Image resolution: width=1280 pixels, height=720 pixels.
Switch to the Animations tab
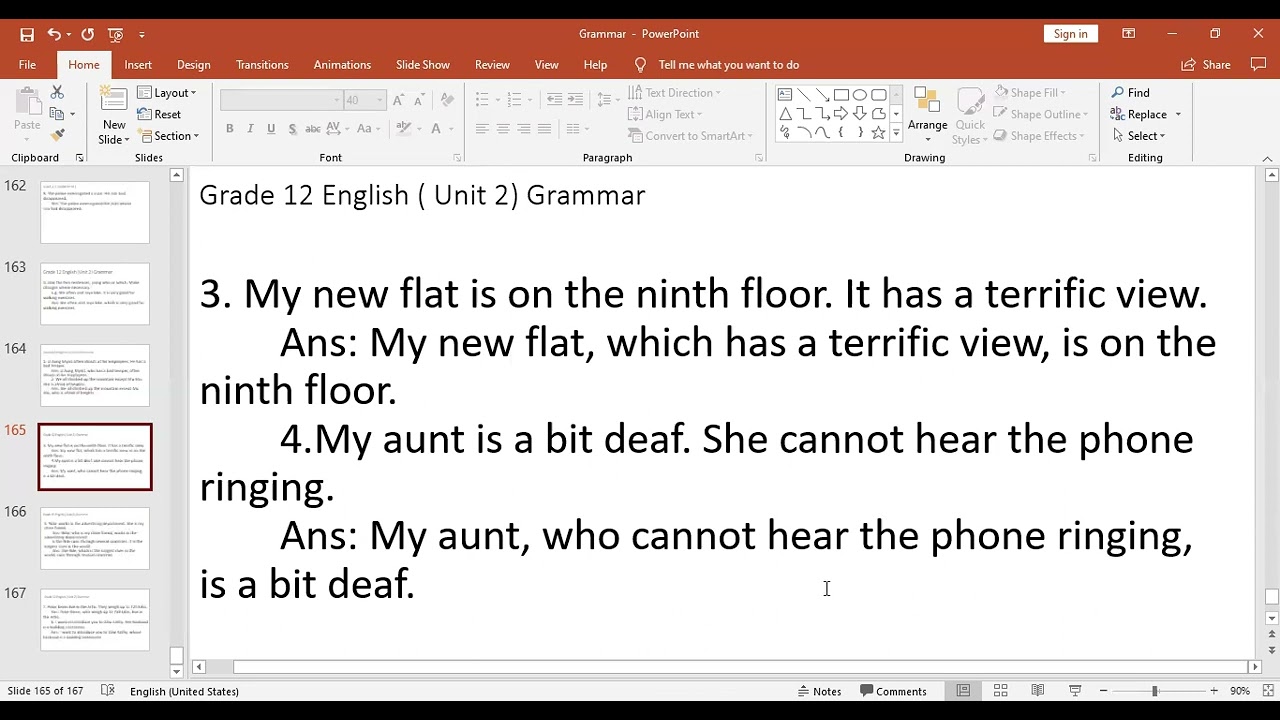point(342,65)
